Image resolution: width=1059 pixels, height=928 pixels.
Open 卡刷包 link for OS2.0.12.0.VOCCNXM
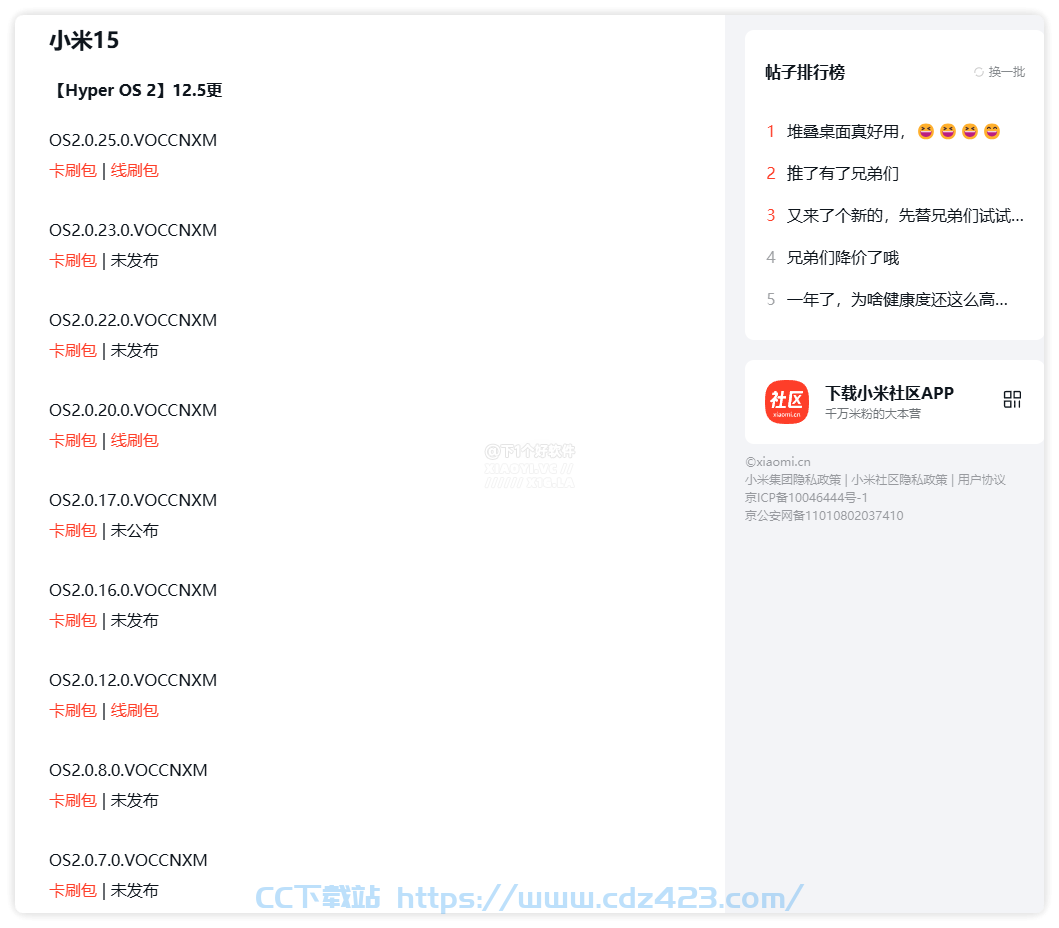pos(73,710)
